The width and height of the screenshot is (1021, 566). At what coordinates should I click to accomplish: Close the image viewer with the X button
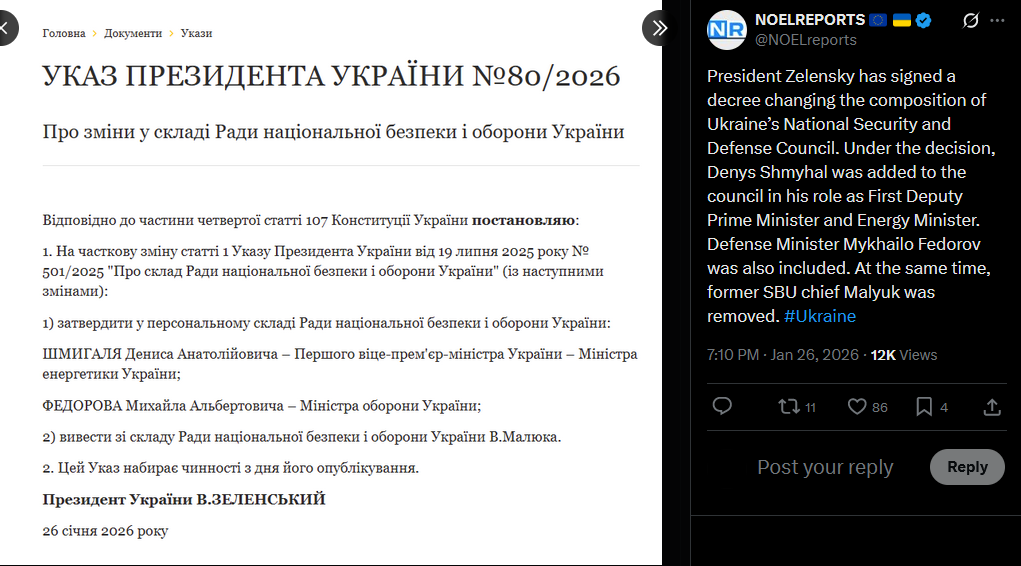coord(5,28)
